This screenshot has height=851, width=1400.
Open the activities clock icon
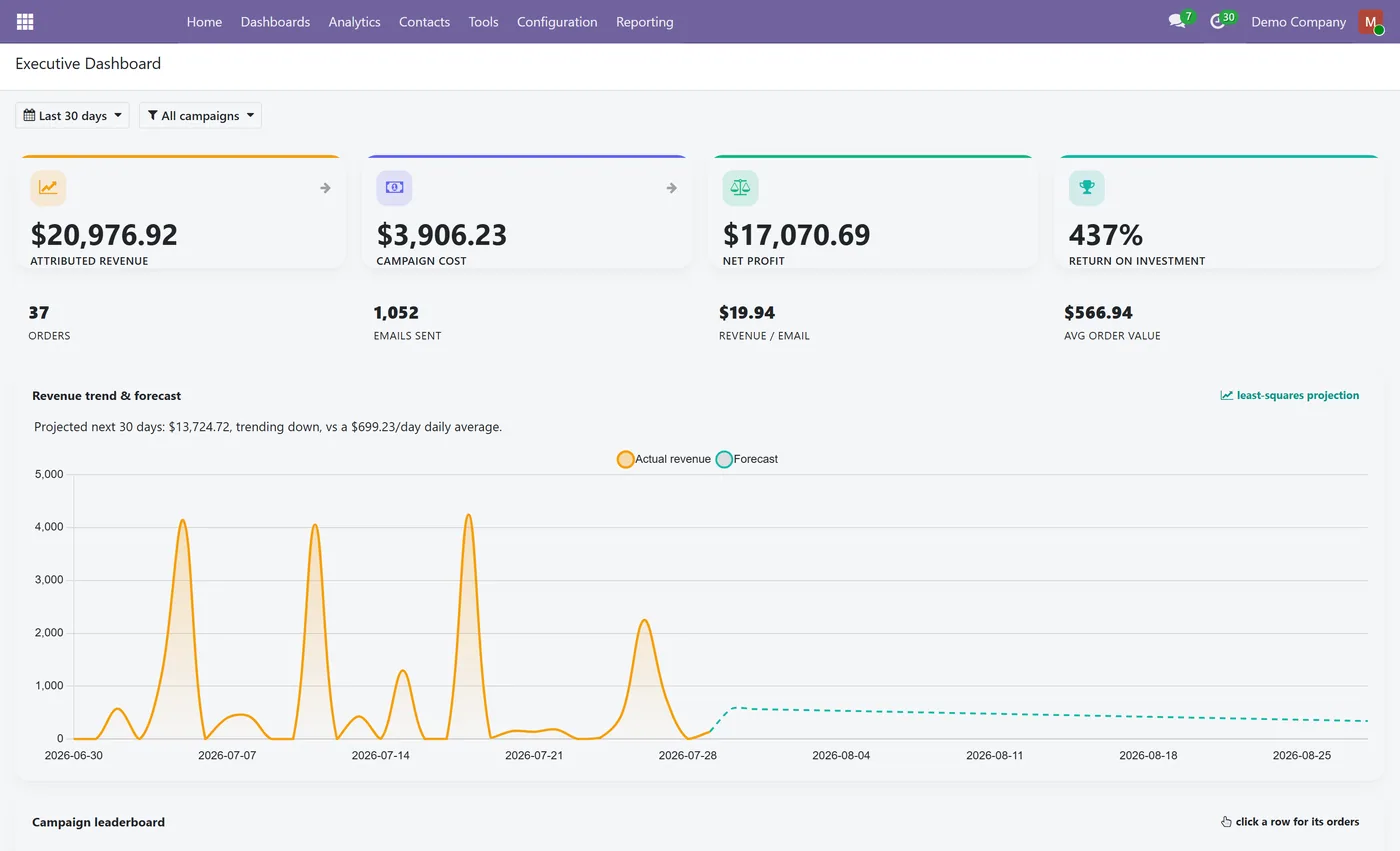pyautogui.click(x=1217, y=21)
